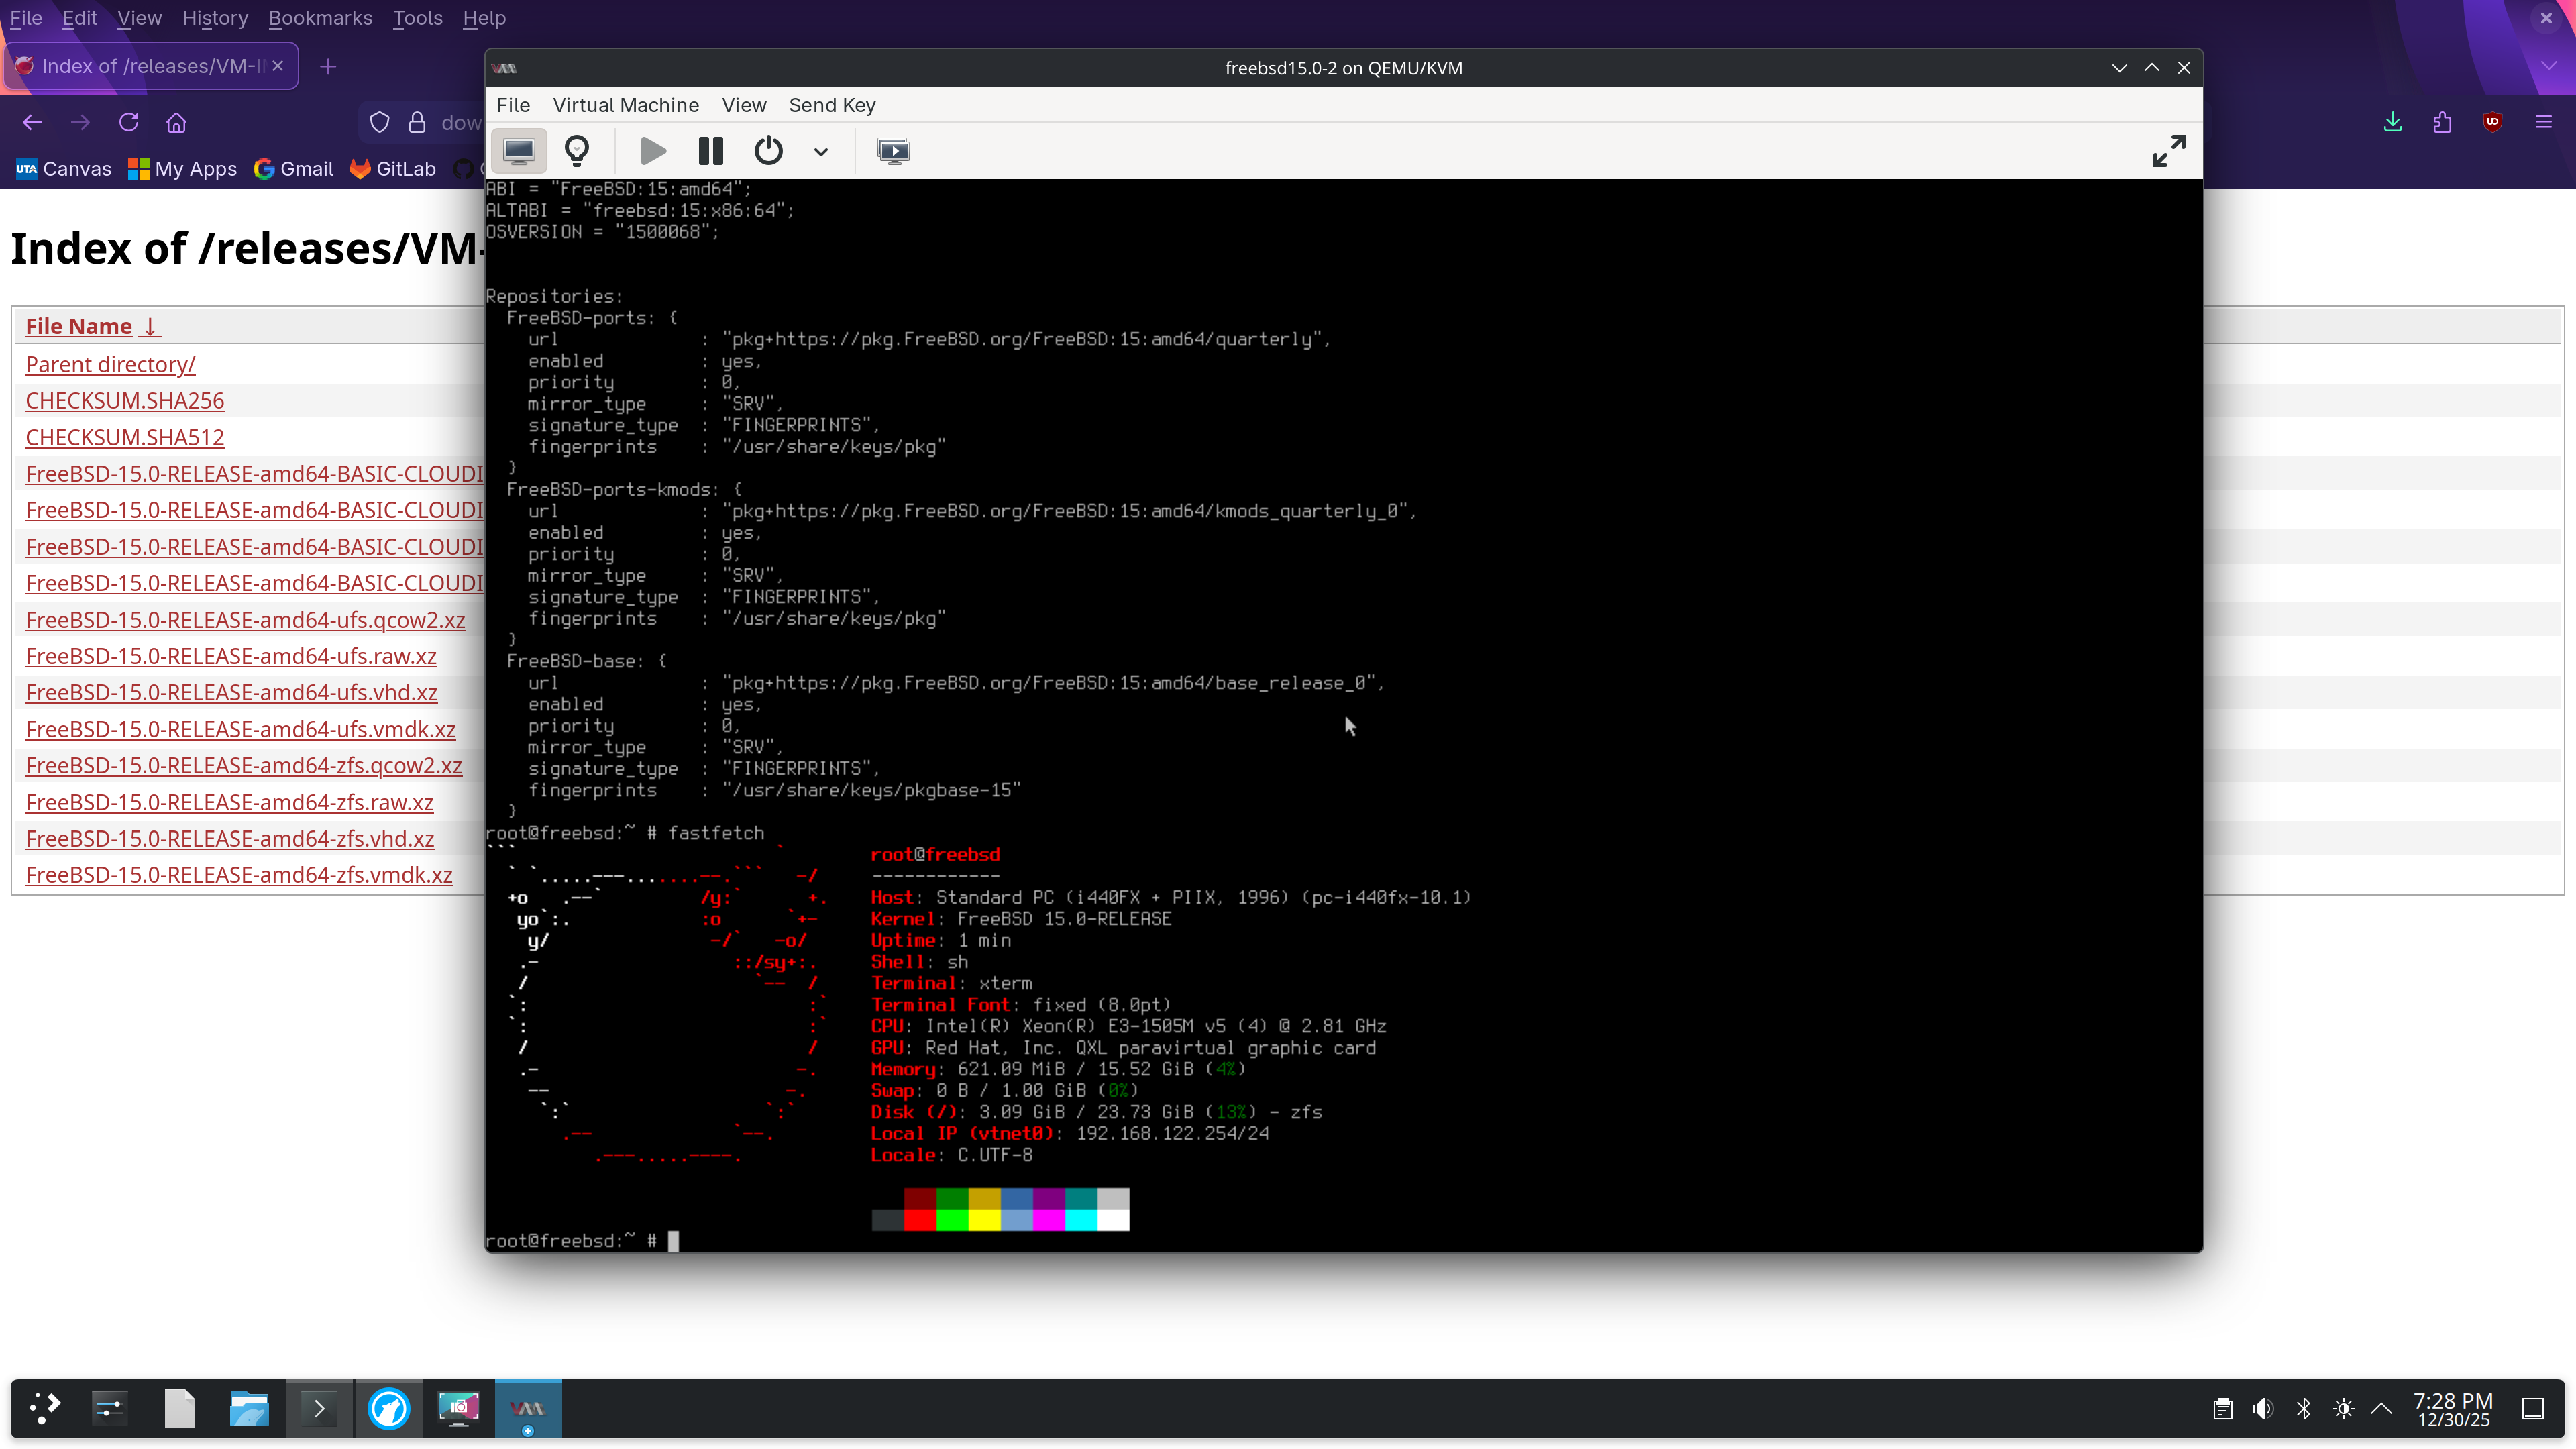The width and height of the screenshot is (2576, 1449).
Task: Open the FreeBSD-15.0-RELEASE-amd64-zfs.qcow2.xz link
Action: [243, 766]
